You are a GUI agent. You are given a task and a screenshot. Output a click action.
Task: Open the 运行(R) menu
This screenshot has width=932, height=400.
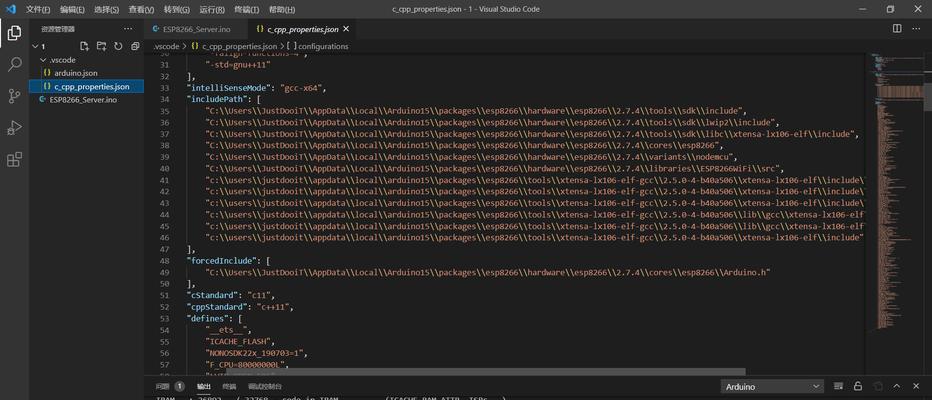tap(212, 10)
